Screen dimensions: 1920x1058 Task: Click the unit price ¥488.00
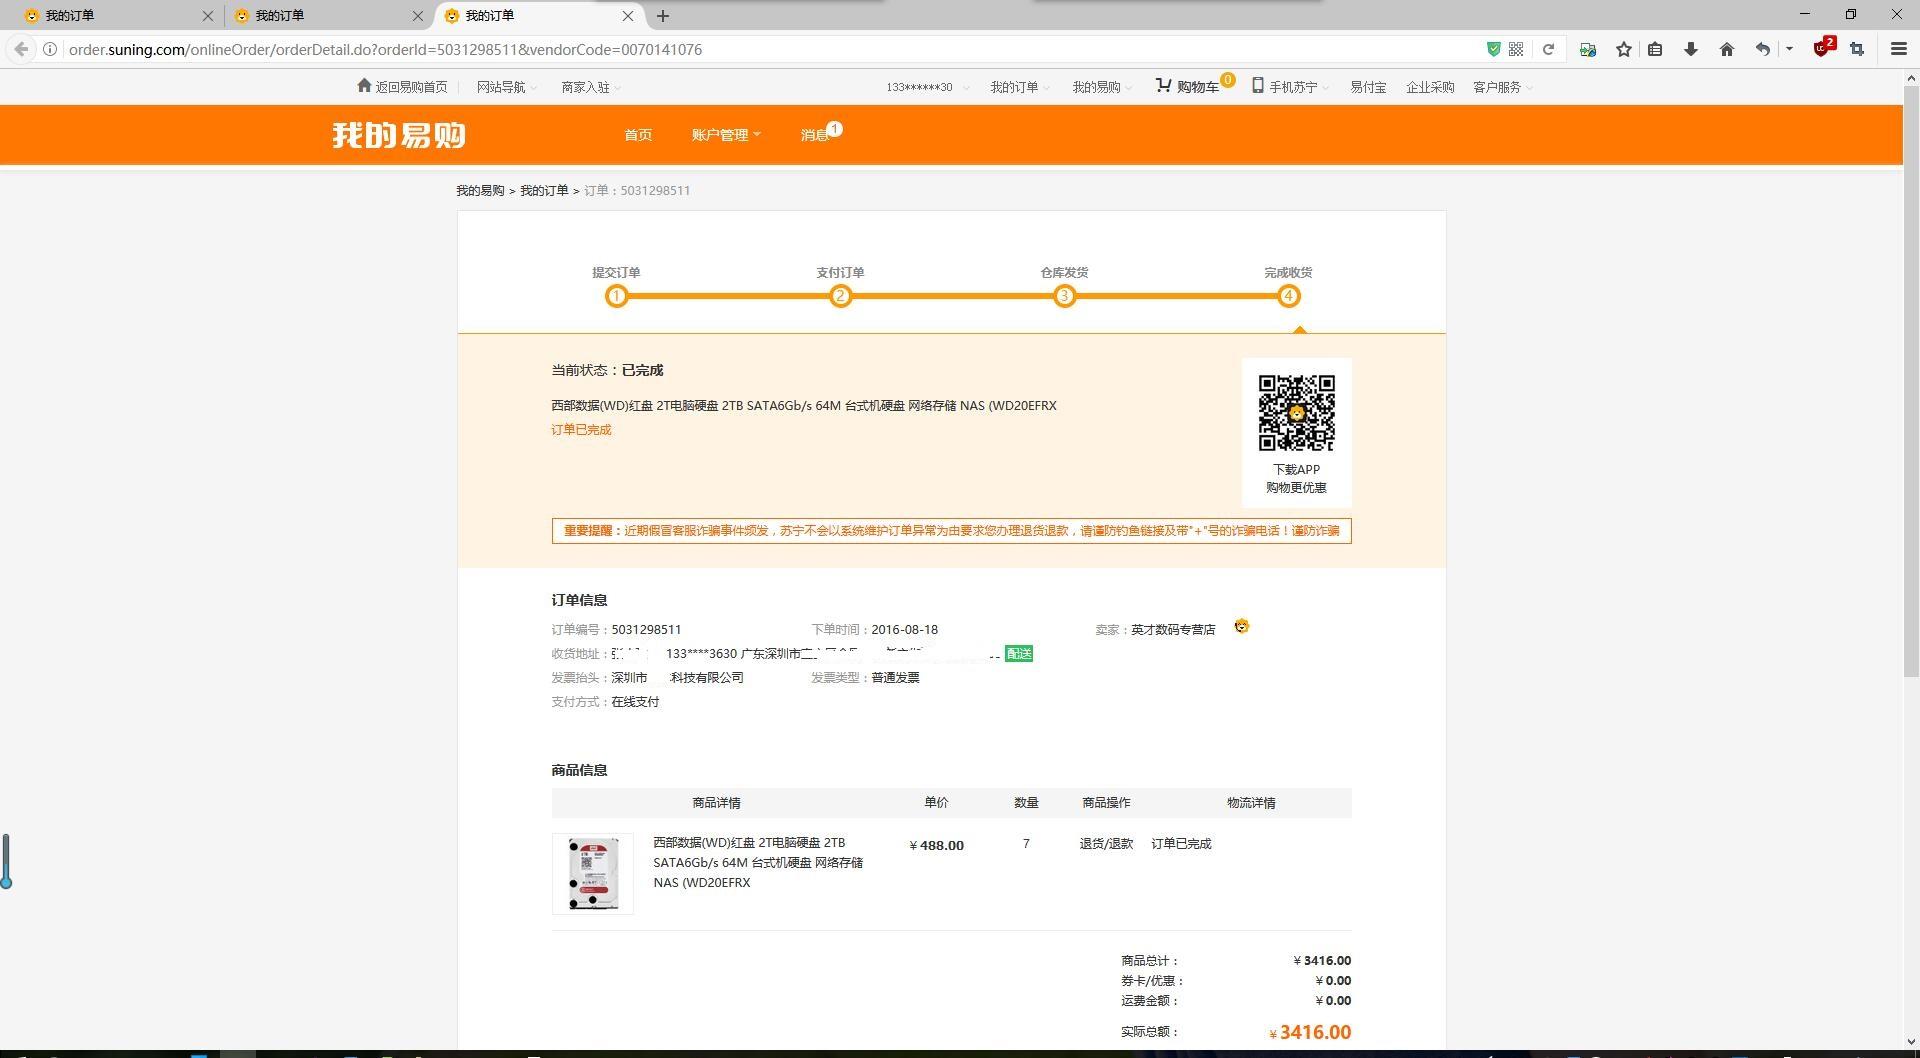pos(937,846)
